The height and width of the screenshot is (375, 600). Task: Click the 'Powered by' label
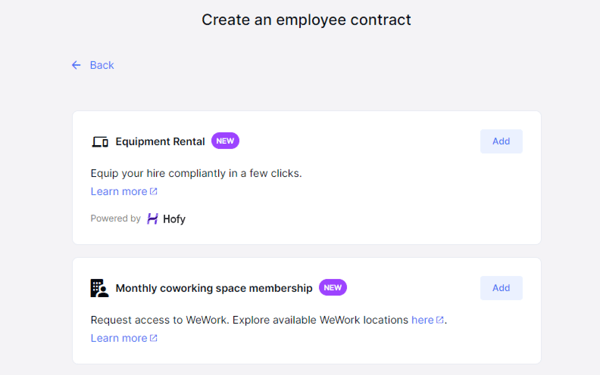coord(116,218)
